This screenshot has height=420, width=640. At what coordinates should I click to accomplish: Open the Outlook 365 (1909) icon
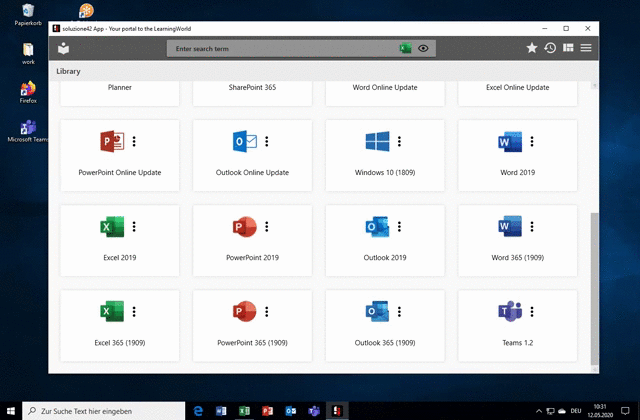(378, 311)
